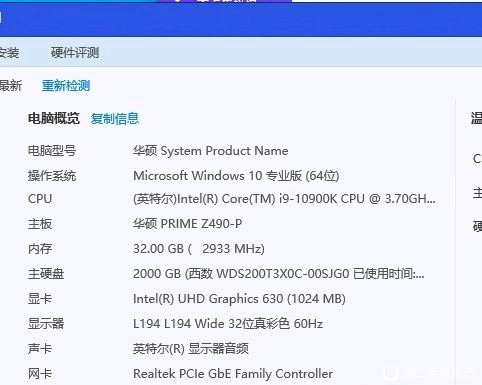Select the Realtek PCIe GbE Family Controller entry
The image size is (482, 385).
tap(233, 374)
